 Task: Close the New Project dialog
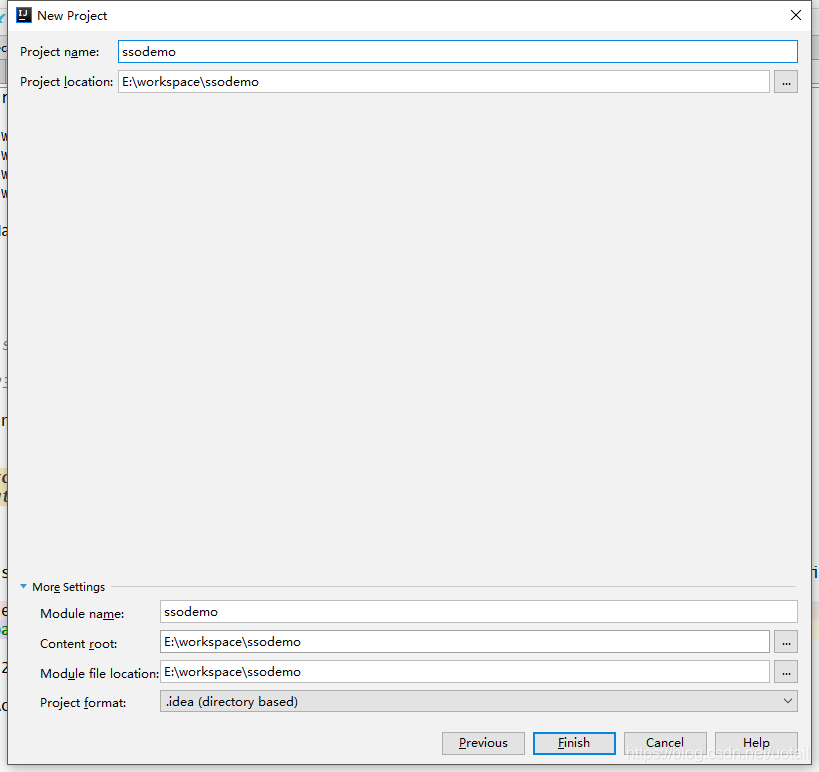point(795,15)
